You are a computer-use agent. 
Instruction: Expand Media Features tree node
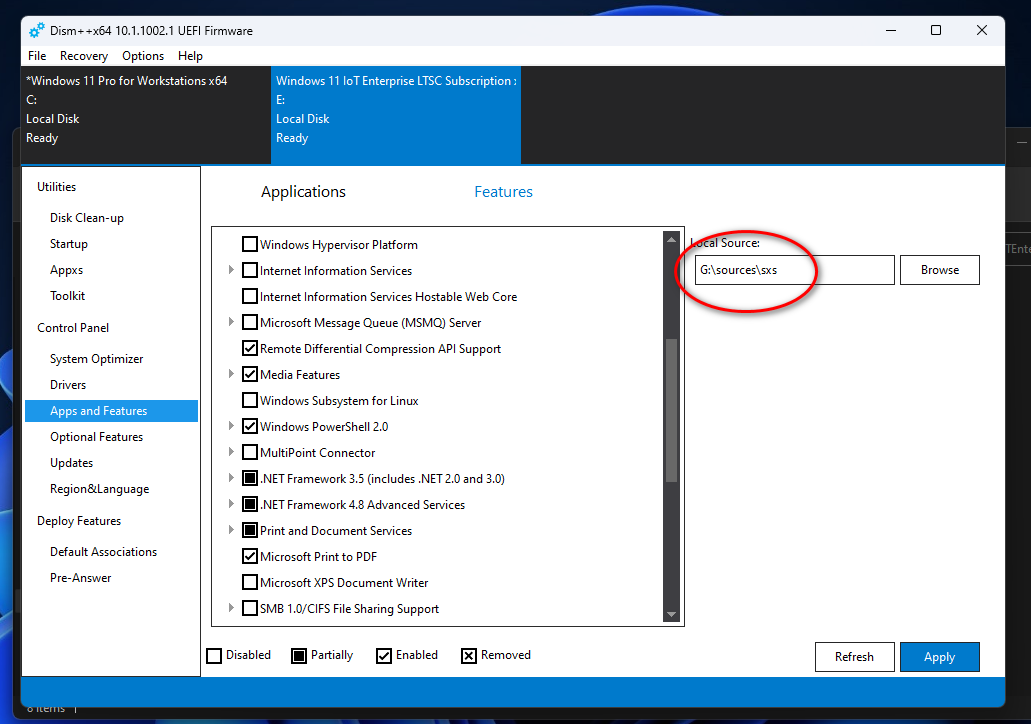(231, 374)
